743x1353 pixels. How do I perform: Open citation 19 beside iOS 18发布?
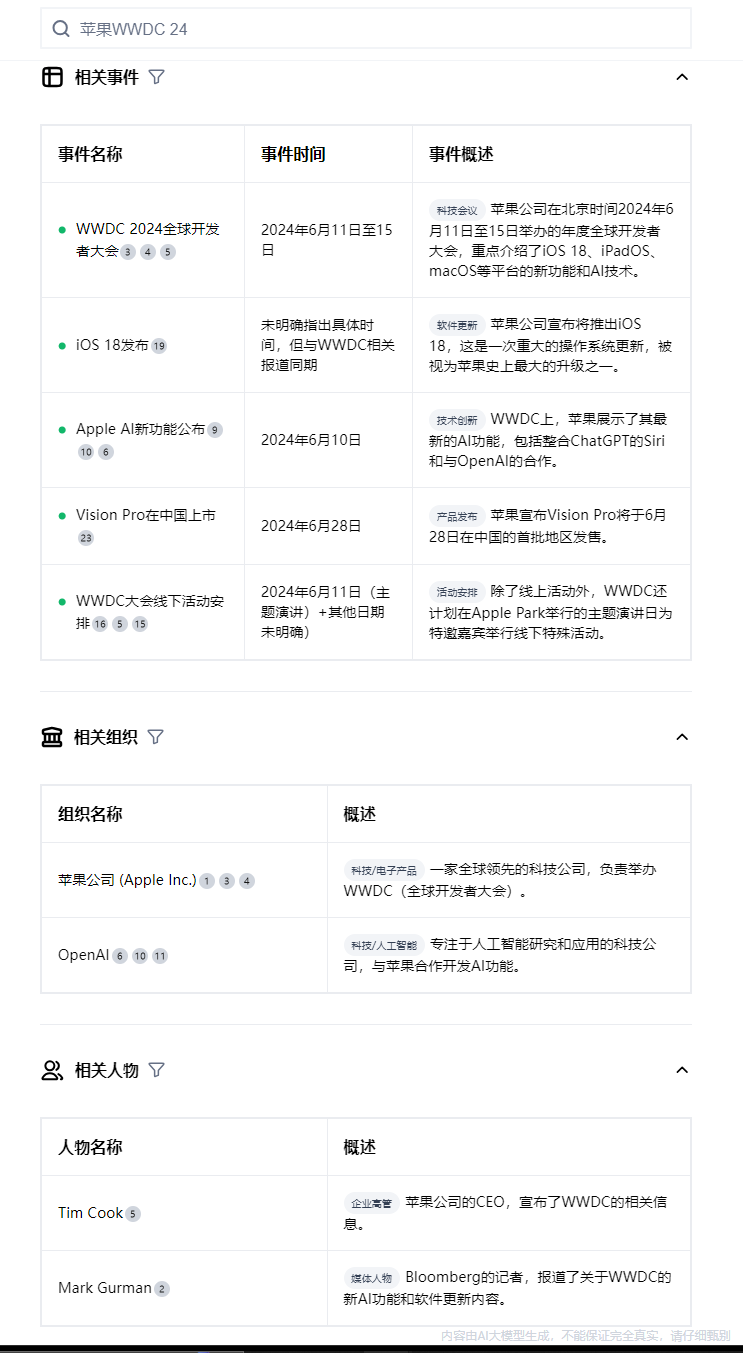159,346
